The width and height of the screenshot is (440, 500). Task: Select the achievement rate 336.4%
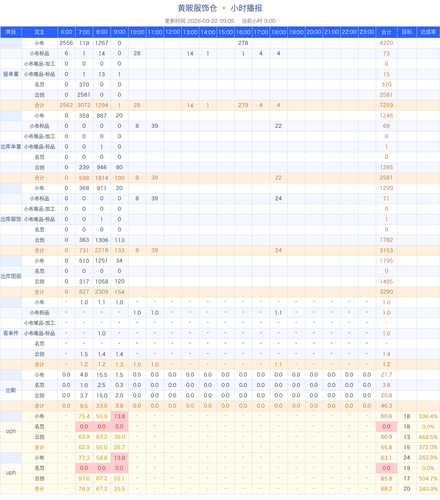pos(428,416)
